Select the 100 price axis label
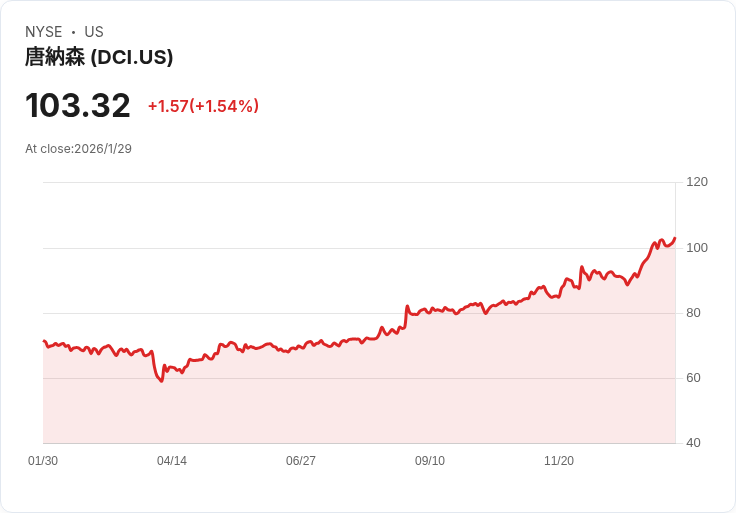Image resolution: width=736 pixels, height=513 pixels. tap(696, 248)
